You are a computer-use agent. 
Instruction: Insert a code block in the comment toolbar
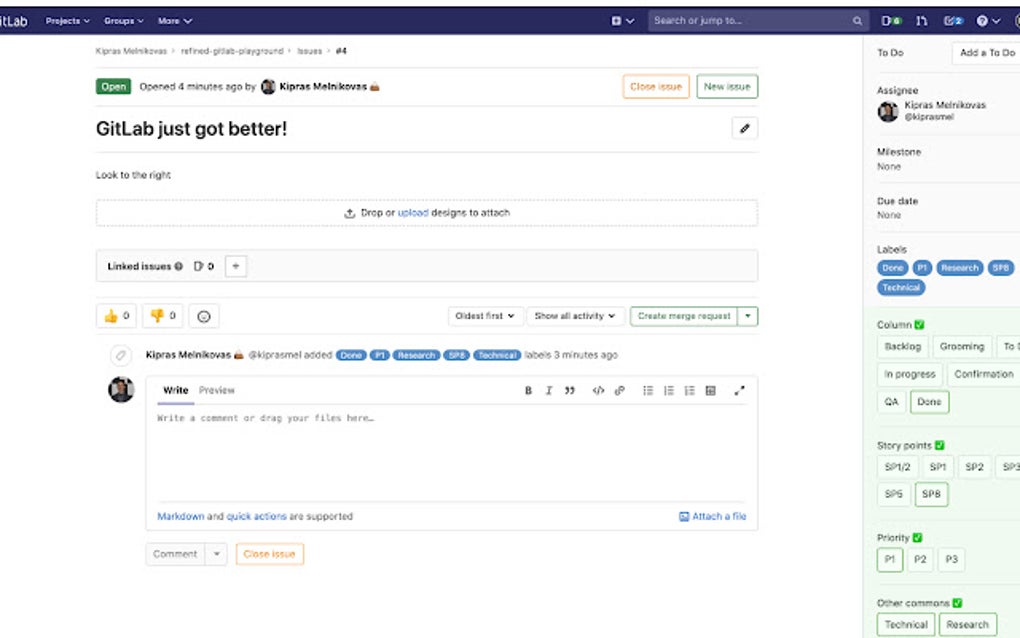coord(599,390)
